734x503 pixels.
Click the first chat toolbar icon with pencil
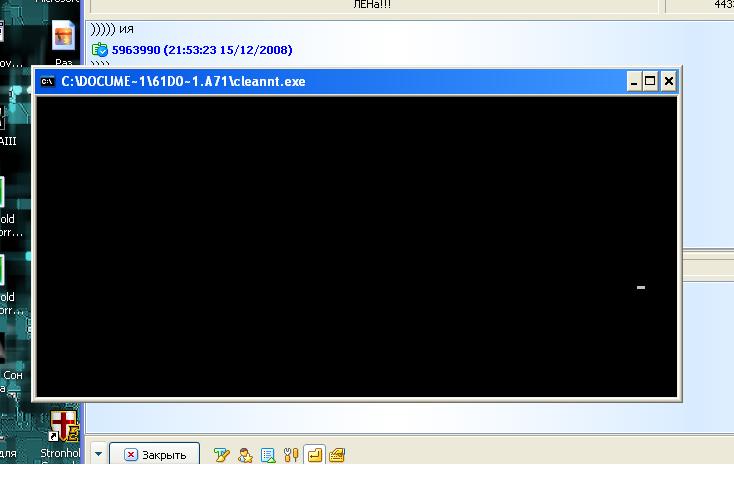coord(221,455)
